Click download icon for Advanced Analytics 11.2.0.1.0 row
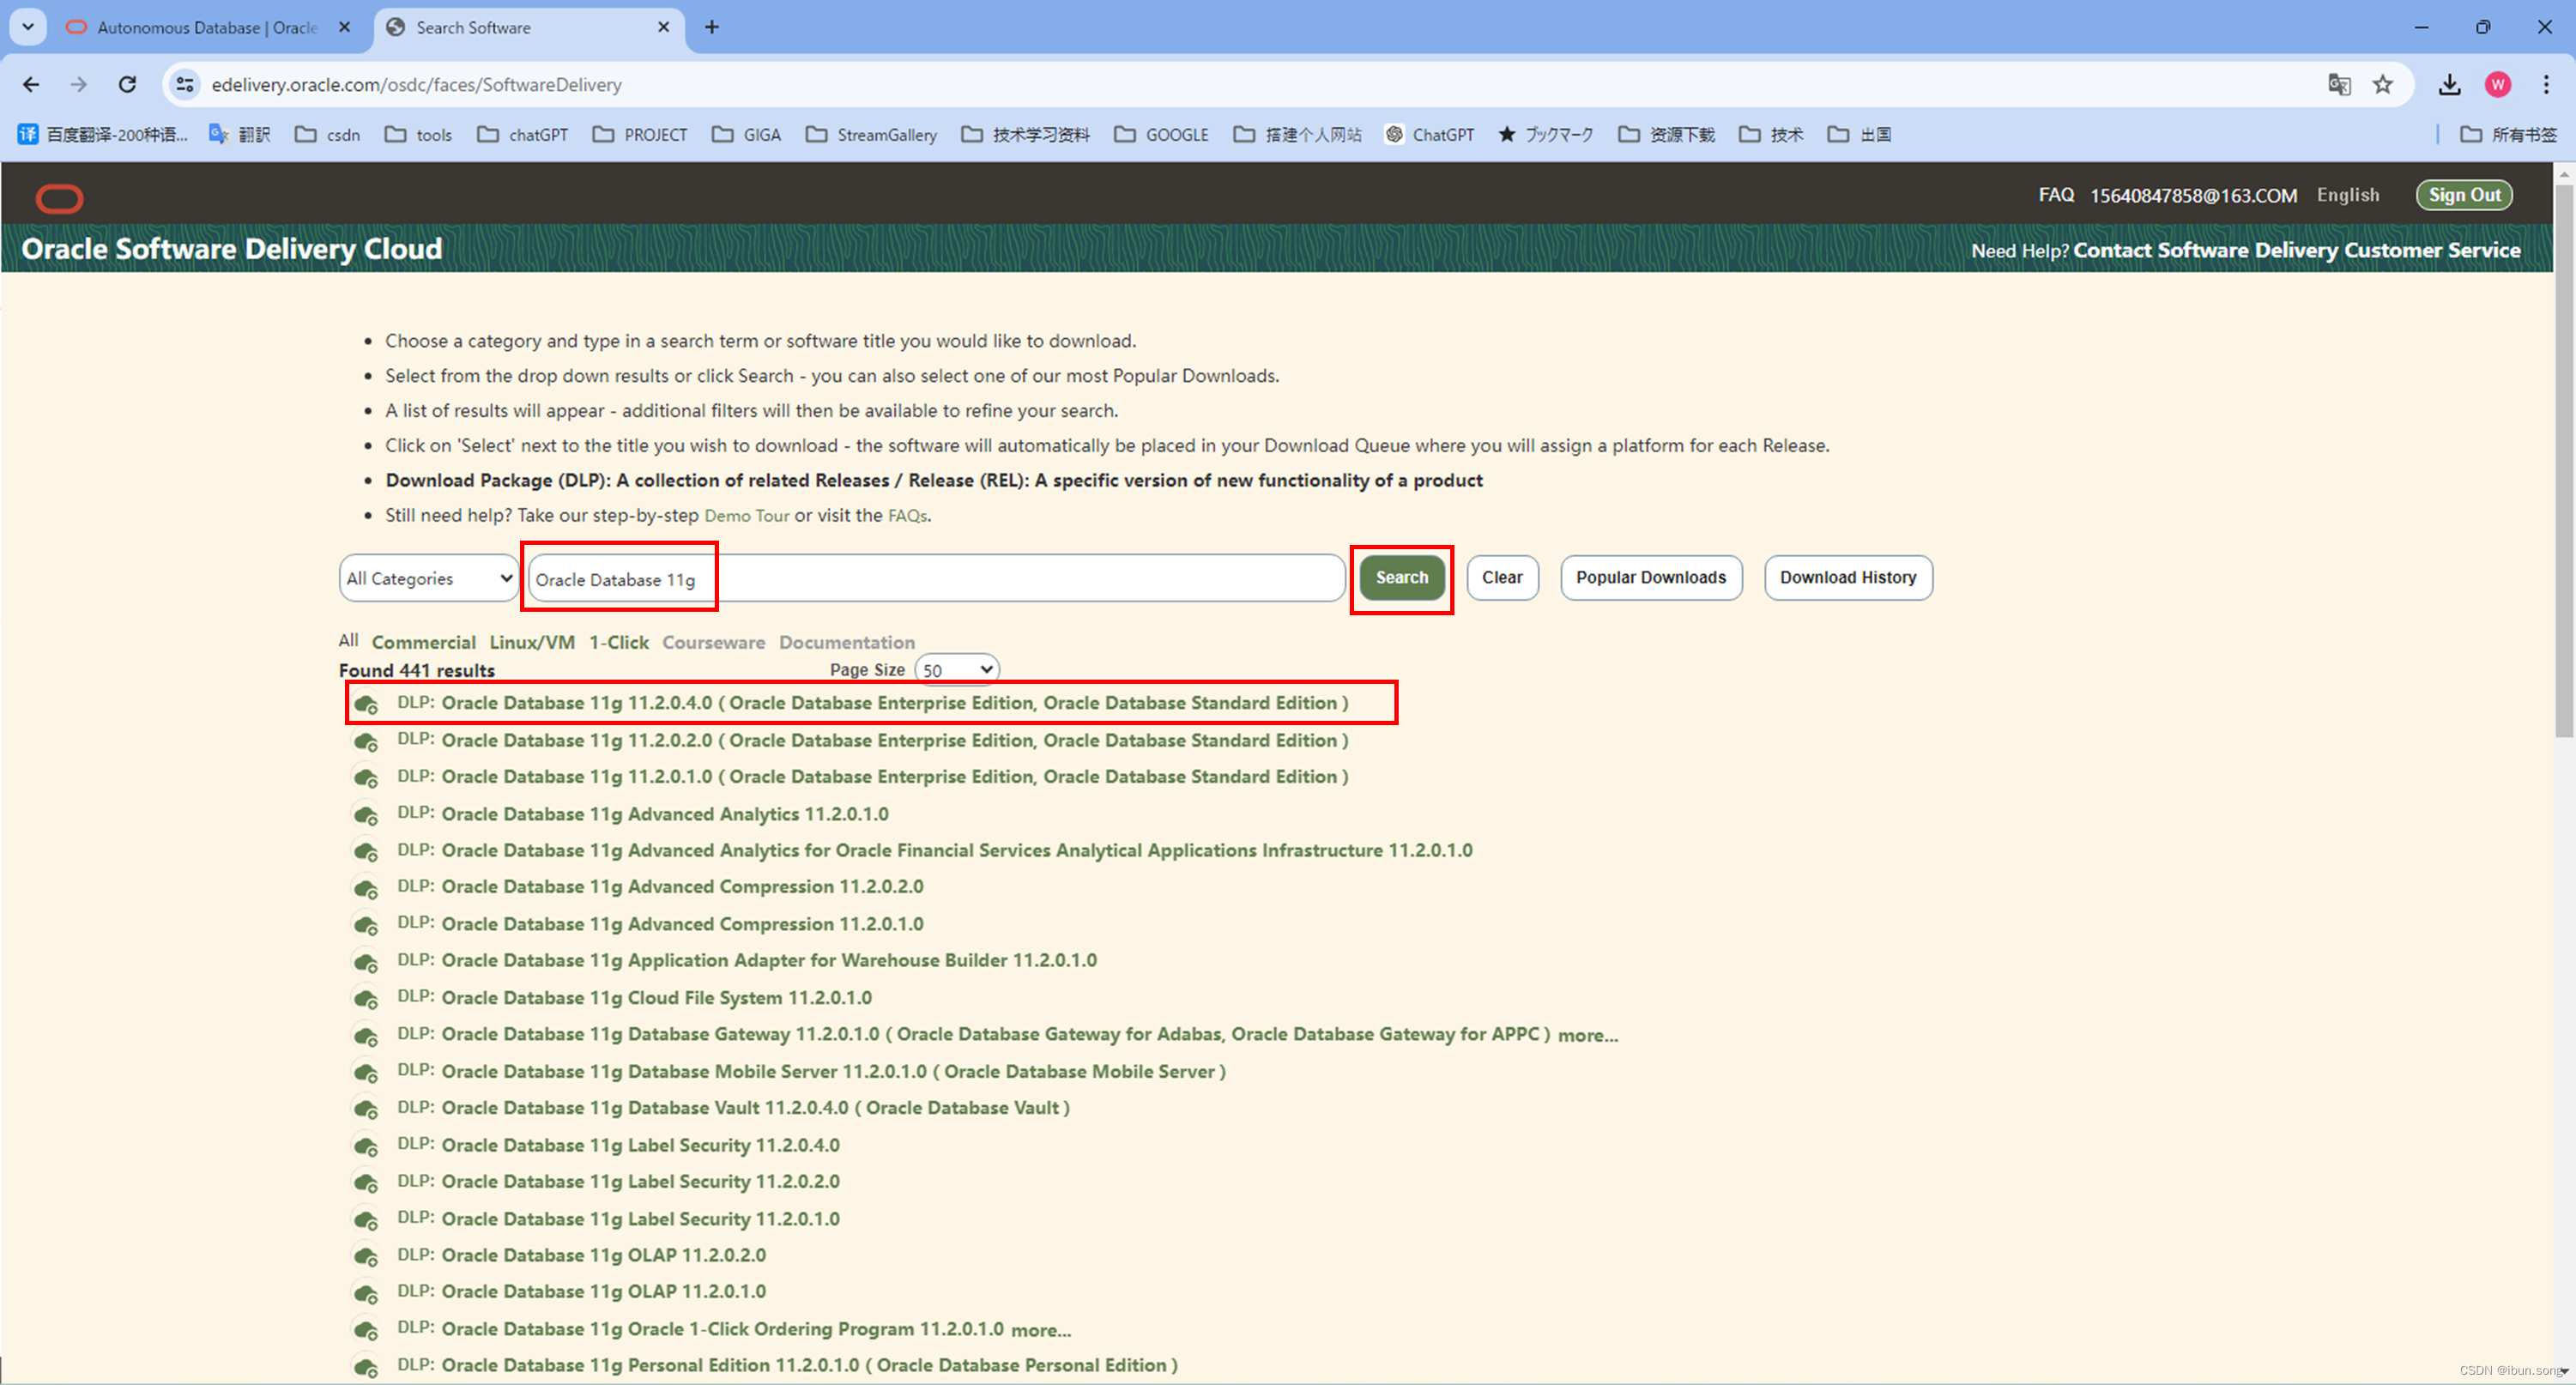This screenshot has width=2576, height=1385. [366, 815]
